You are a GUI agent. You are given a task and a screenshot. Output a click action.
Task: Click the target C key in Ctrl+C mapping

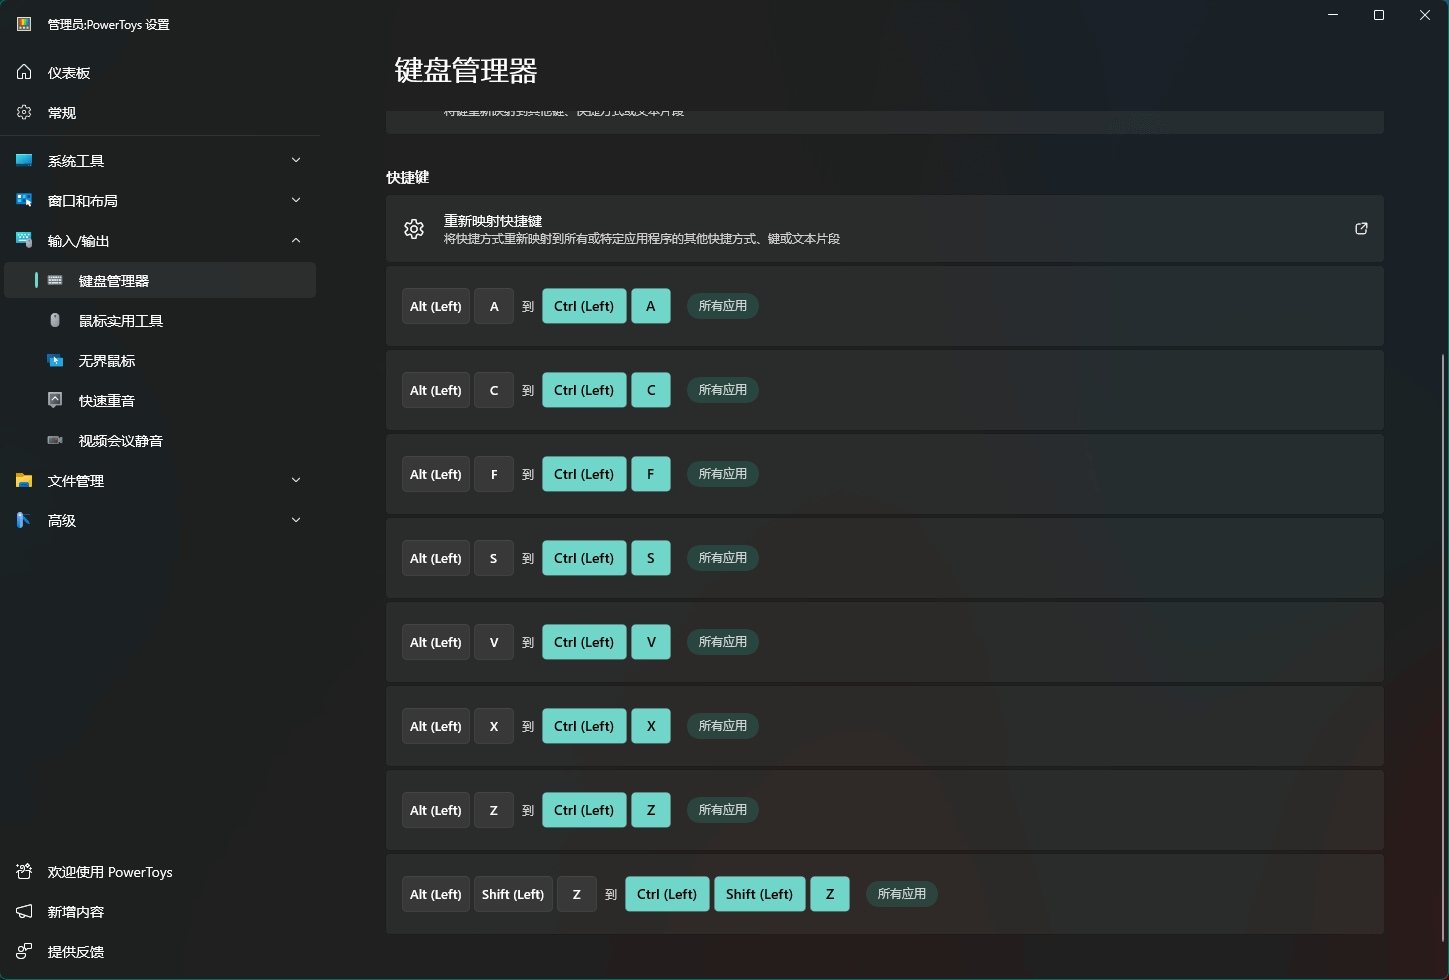[x=651, y=390]
